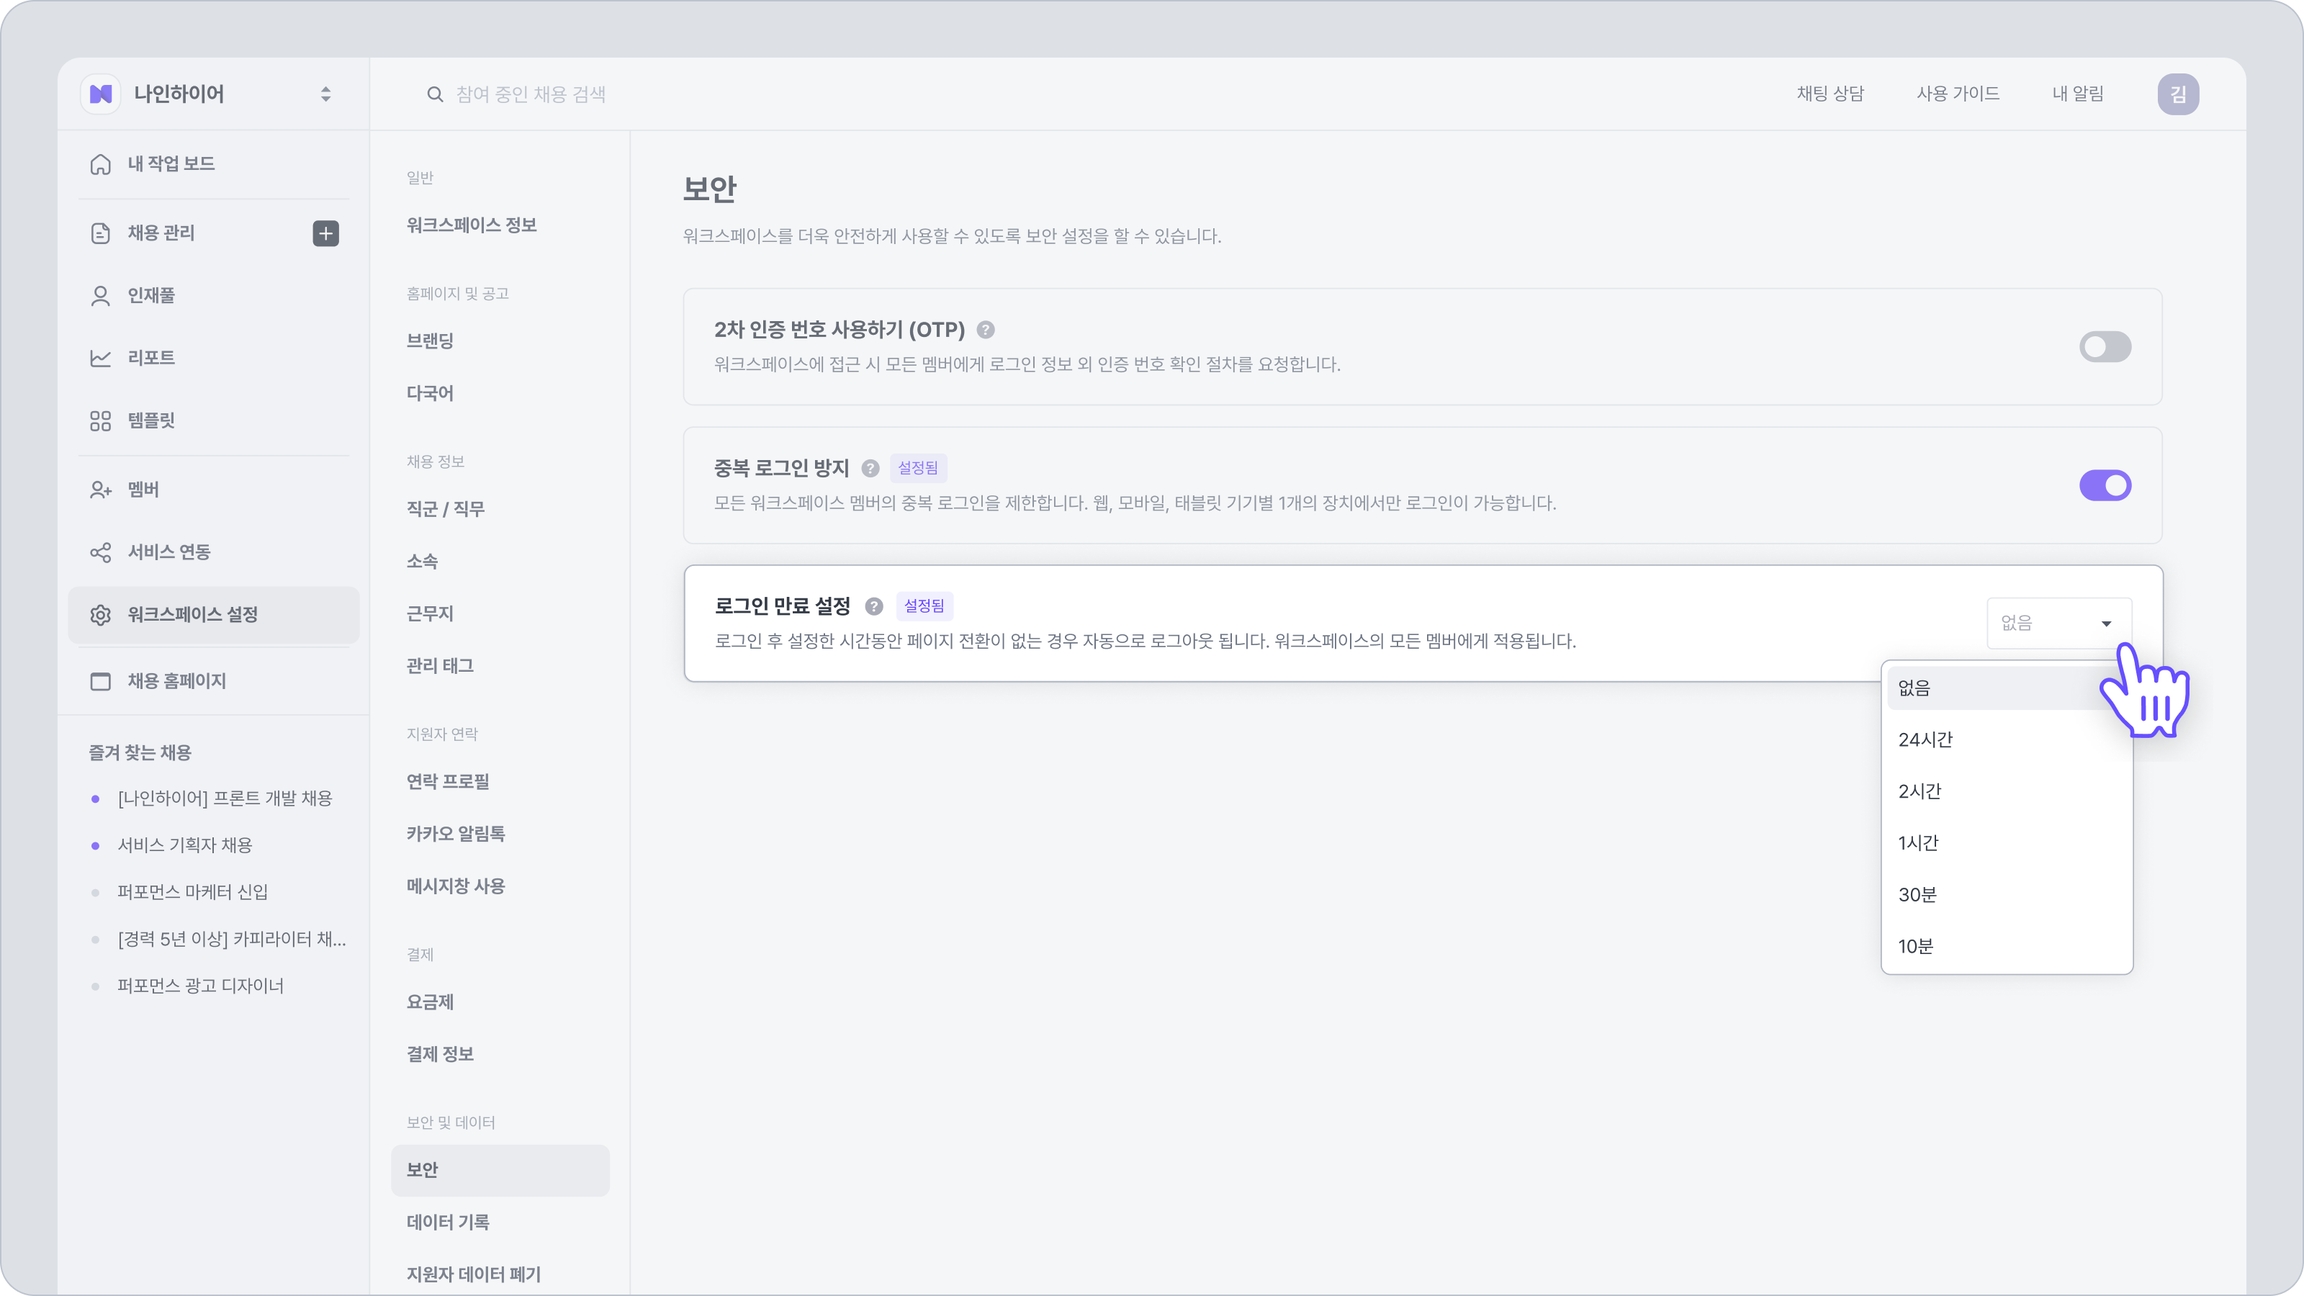Choose the 30분 option in dropdown
Image resolution: width=2304 pixels, height=1296 pixels.
click(x=1917, y=895)
